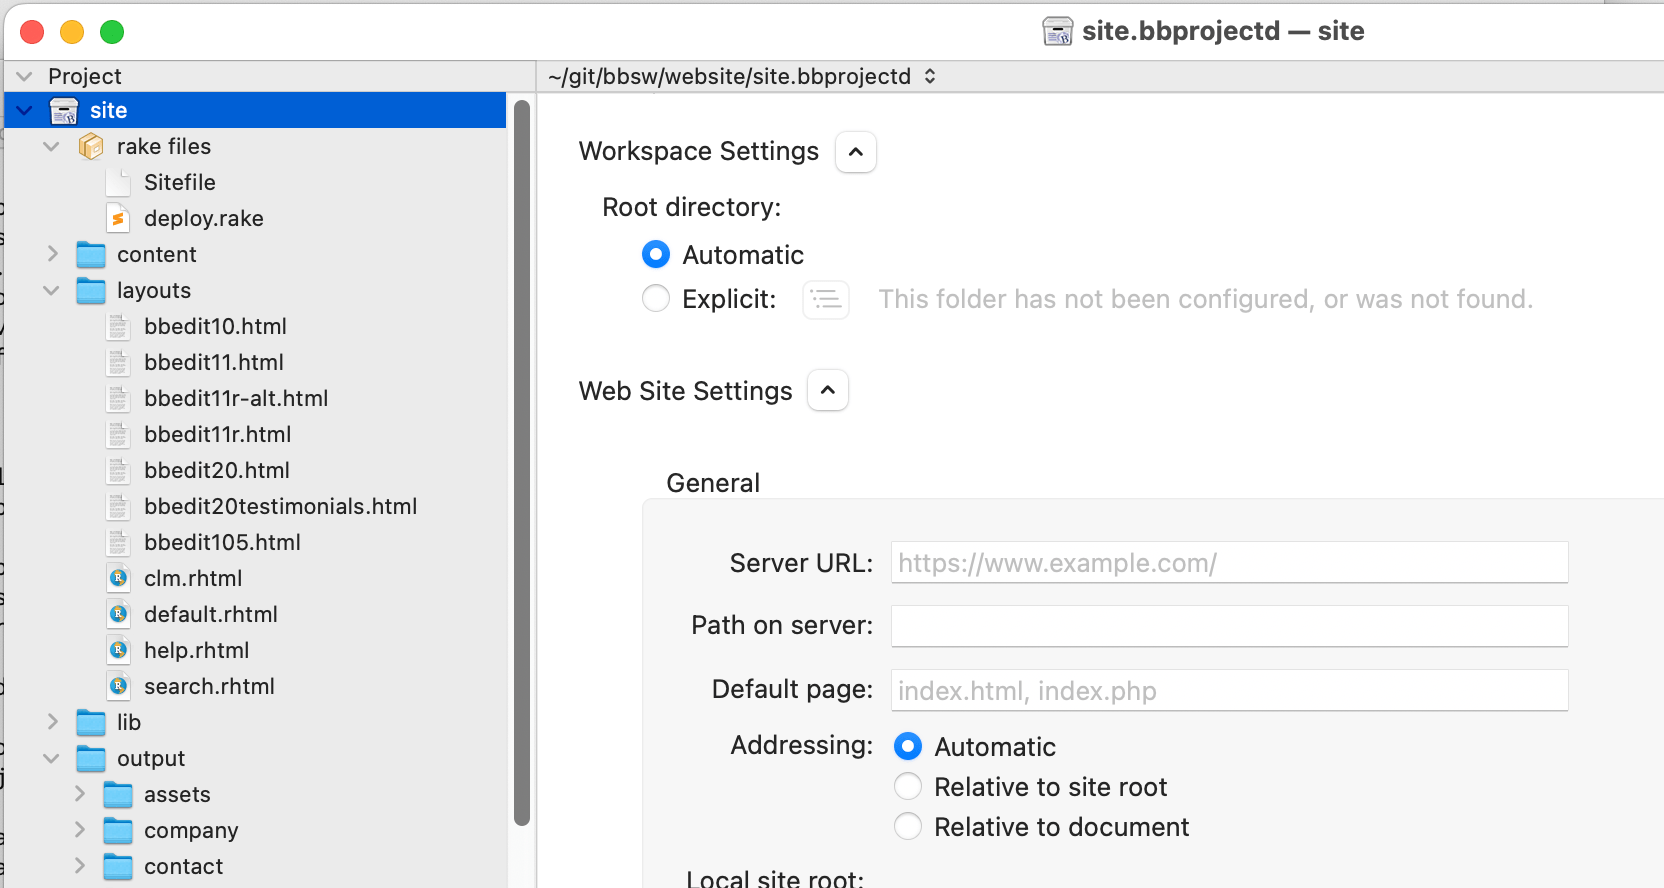The width and height of the screenshot is (1664, 888).
Task: Open bbedit20testimonials.html from layouts
Action: click(x=280, y=507)
